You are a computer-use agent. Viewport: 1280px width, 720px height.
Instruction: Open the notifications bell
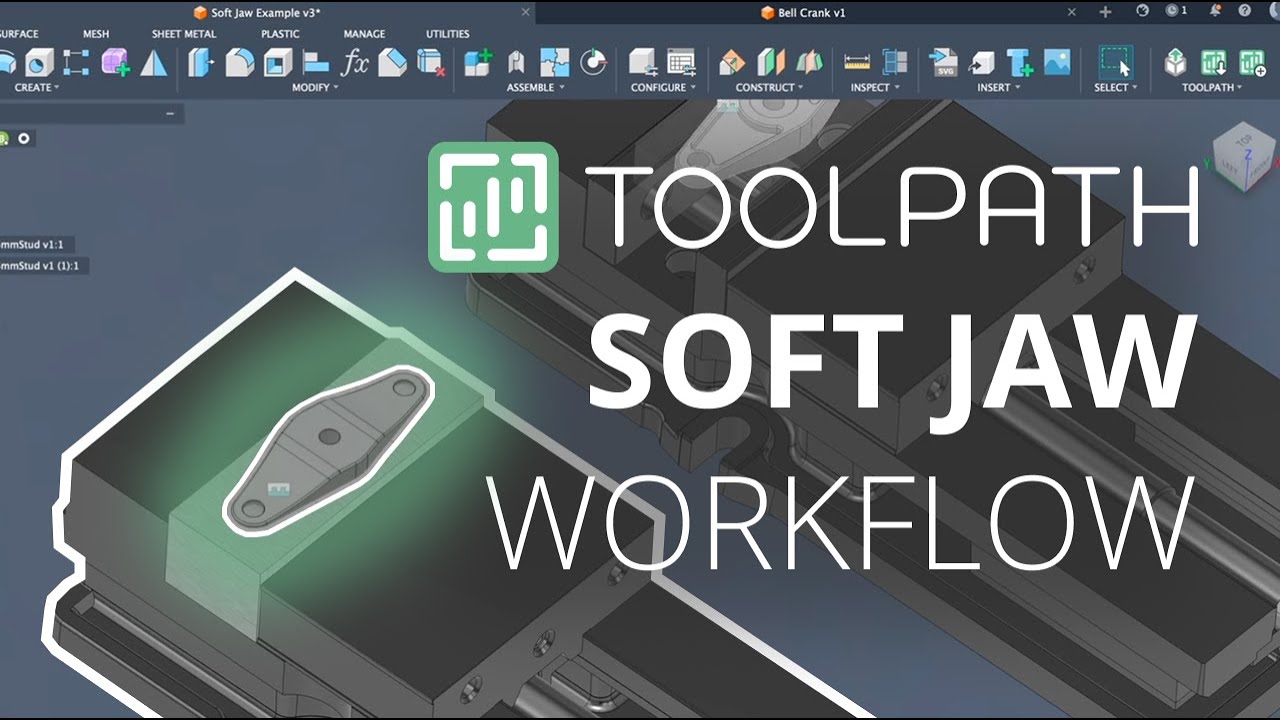(x=1218, y=11)
